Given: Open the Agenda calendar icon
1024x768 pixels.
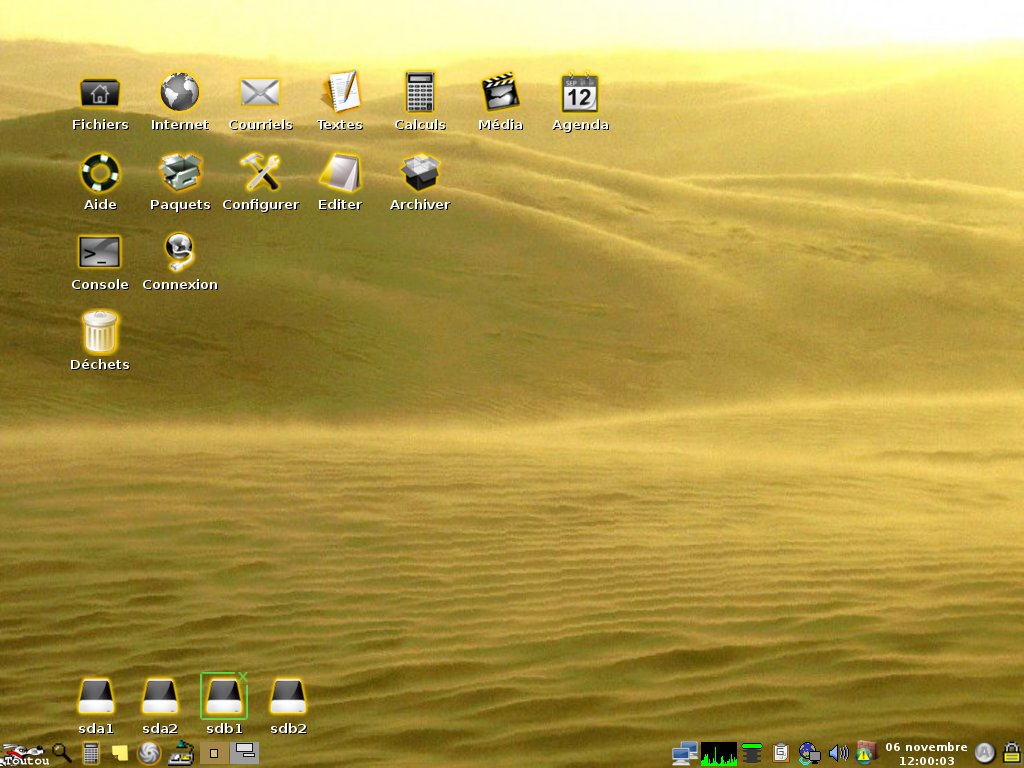Looking at the screenshot, I should coord(580,93).
